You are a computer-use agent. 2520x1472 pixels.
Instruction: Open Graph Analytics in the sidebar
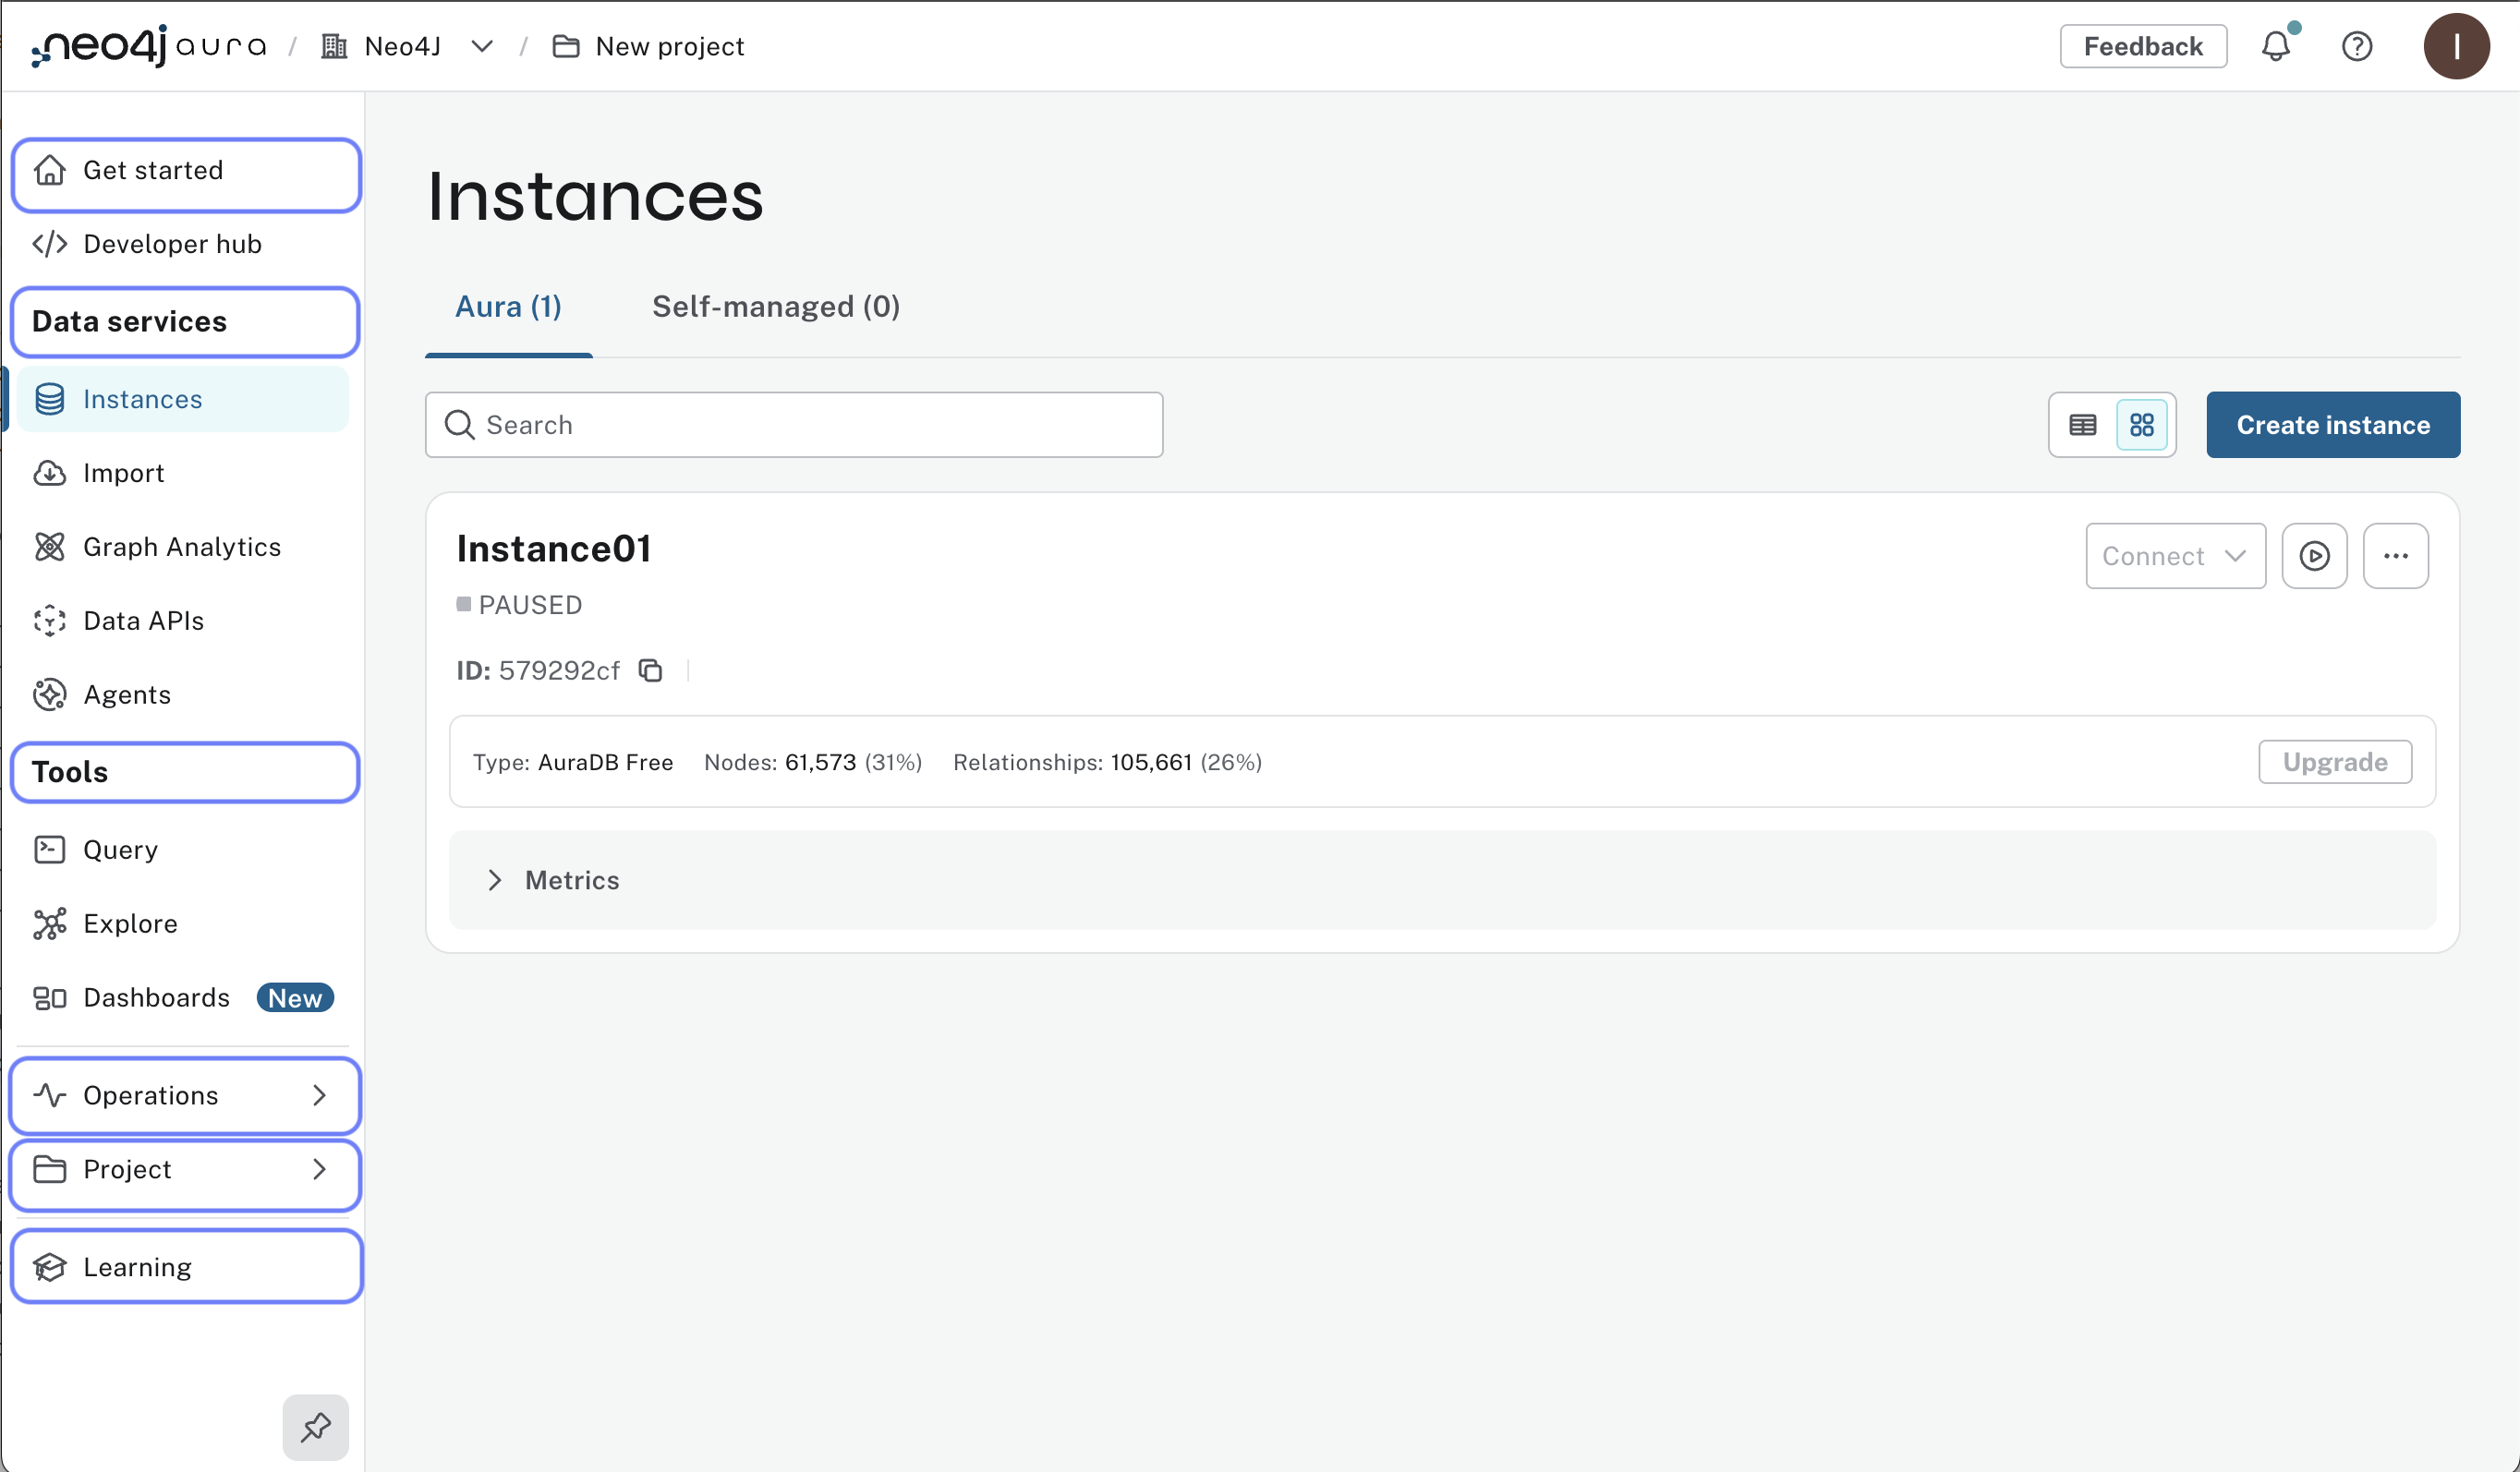pos(181,547)
